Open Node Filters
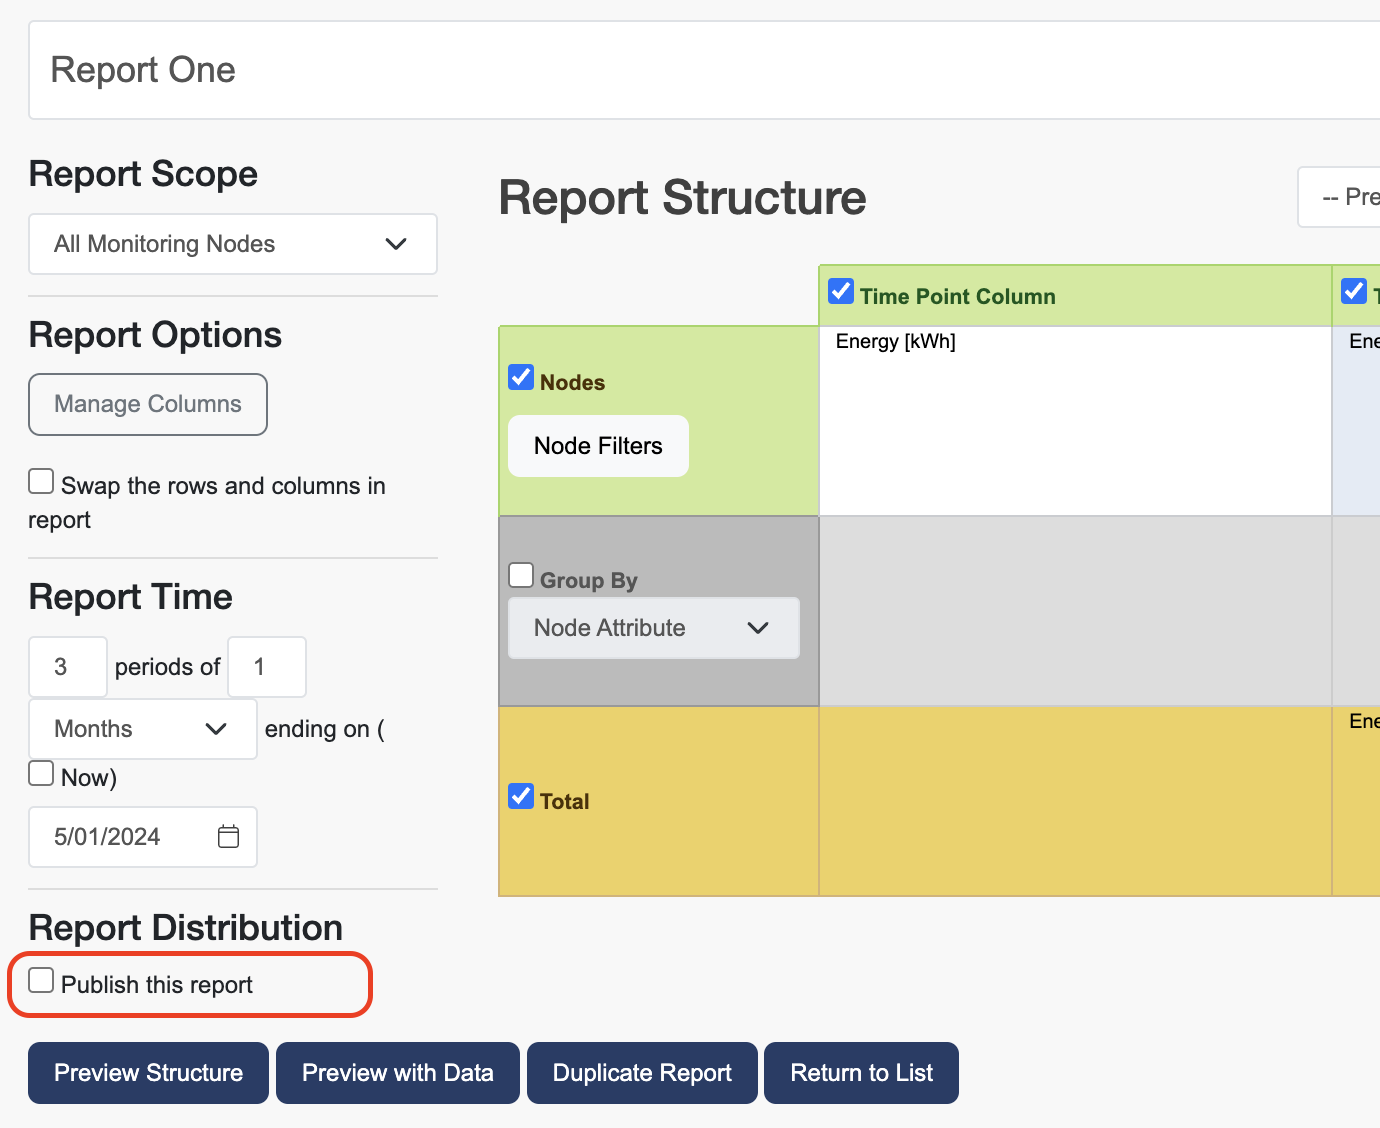1380x1128 pixels. [x=598, y=446]
